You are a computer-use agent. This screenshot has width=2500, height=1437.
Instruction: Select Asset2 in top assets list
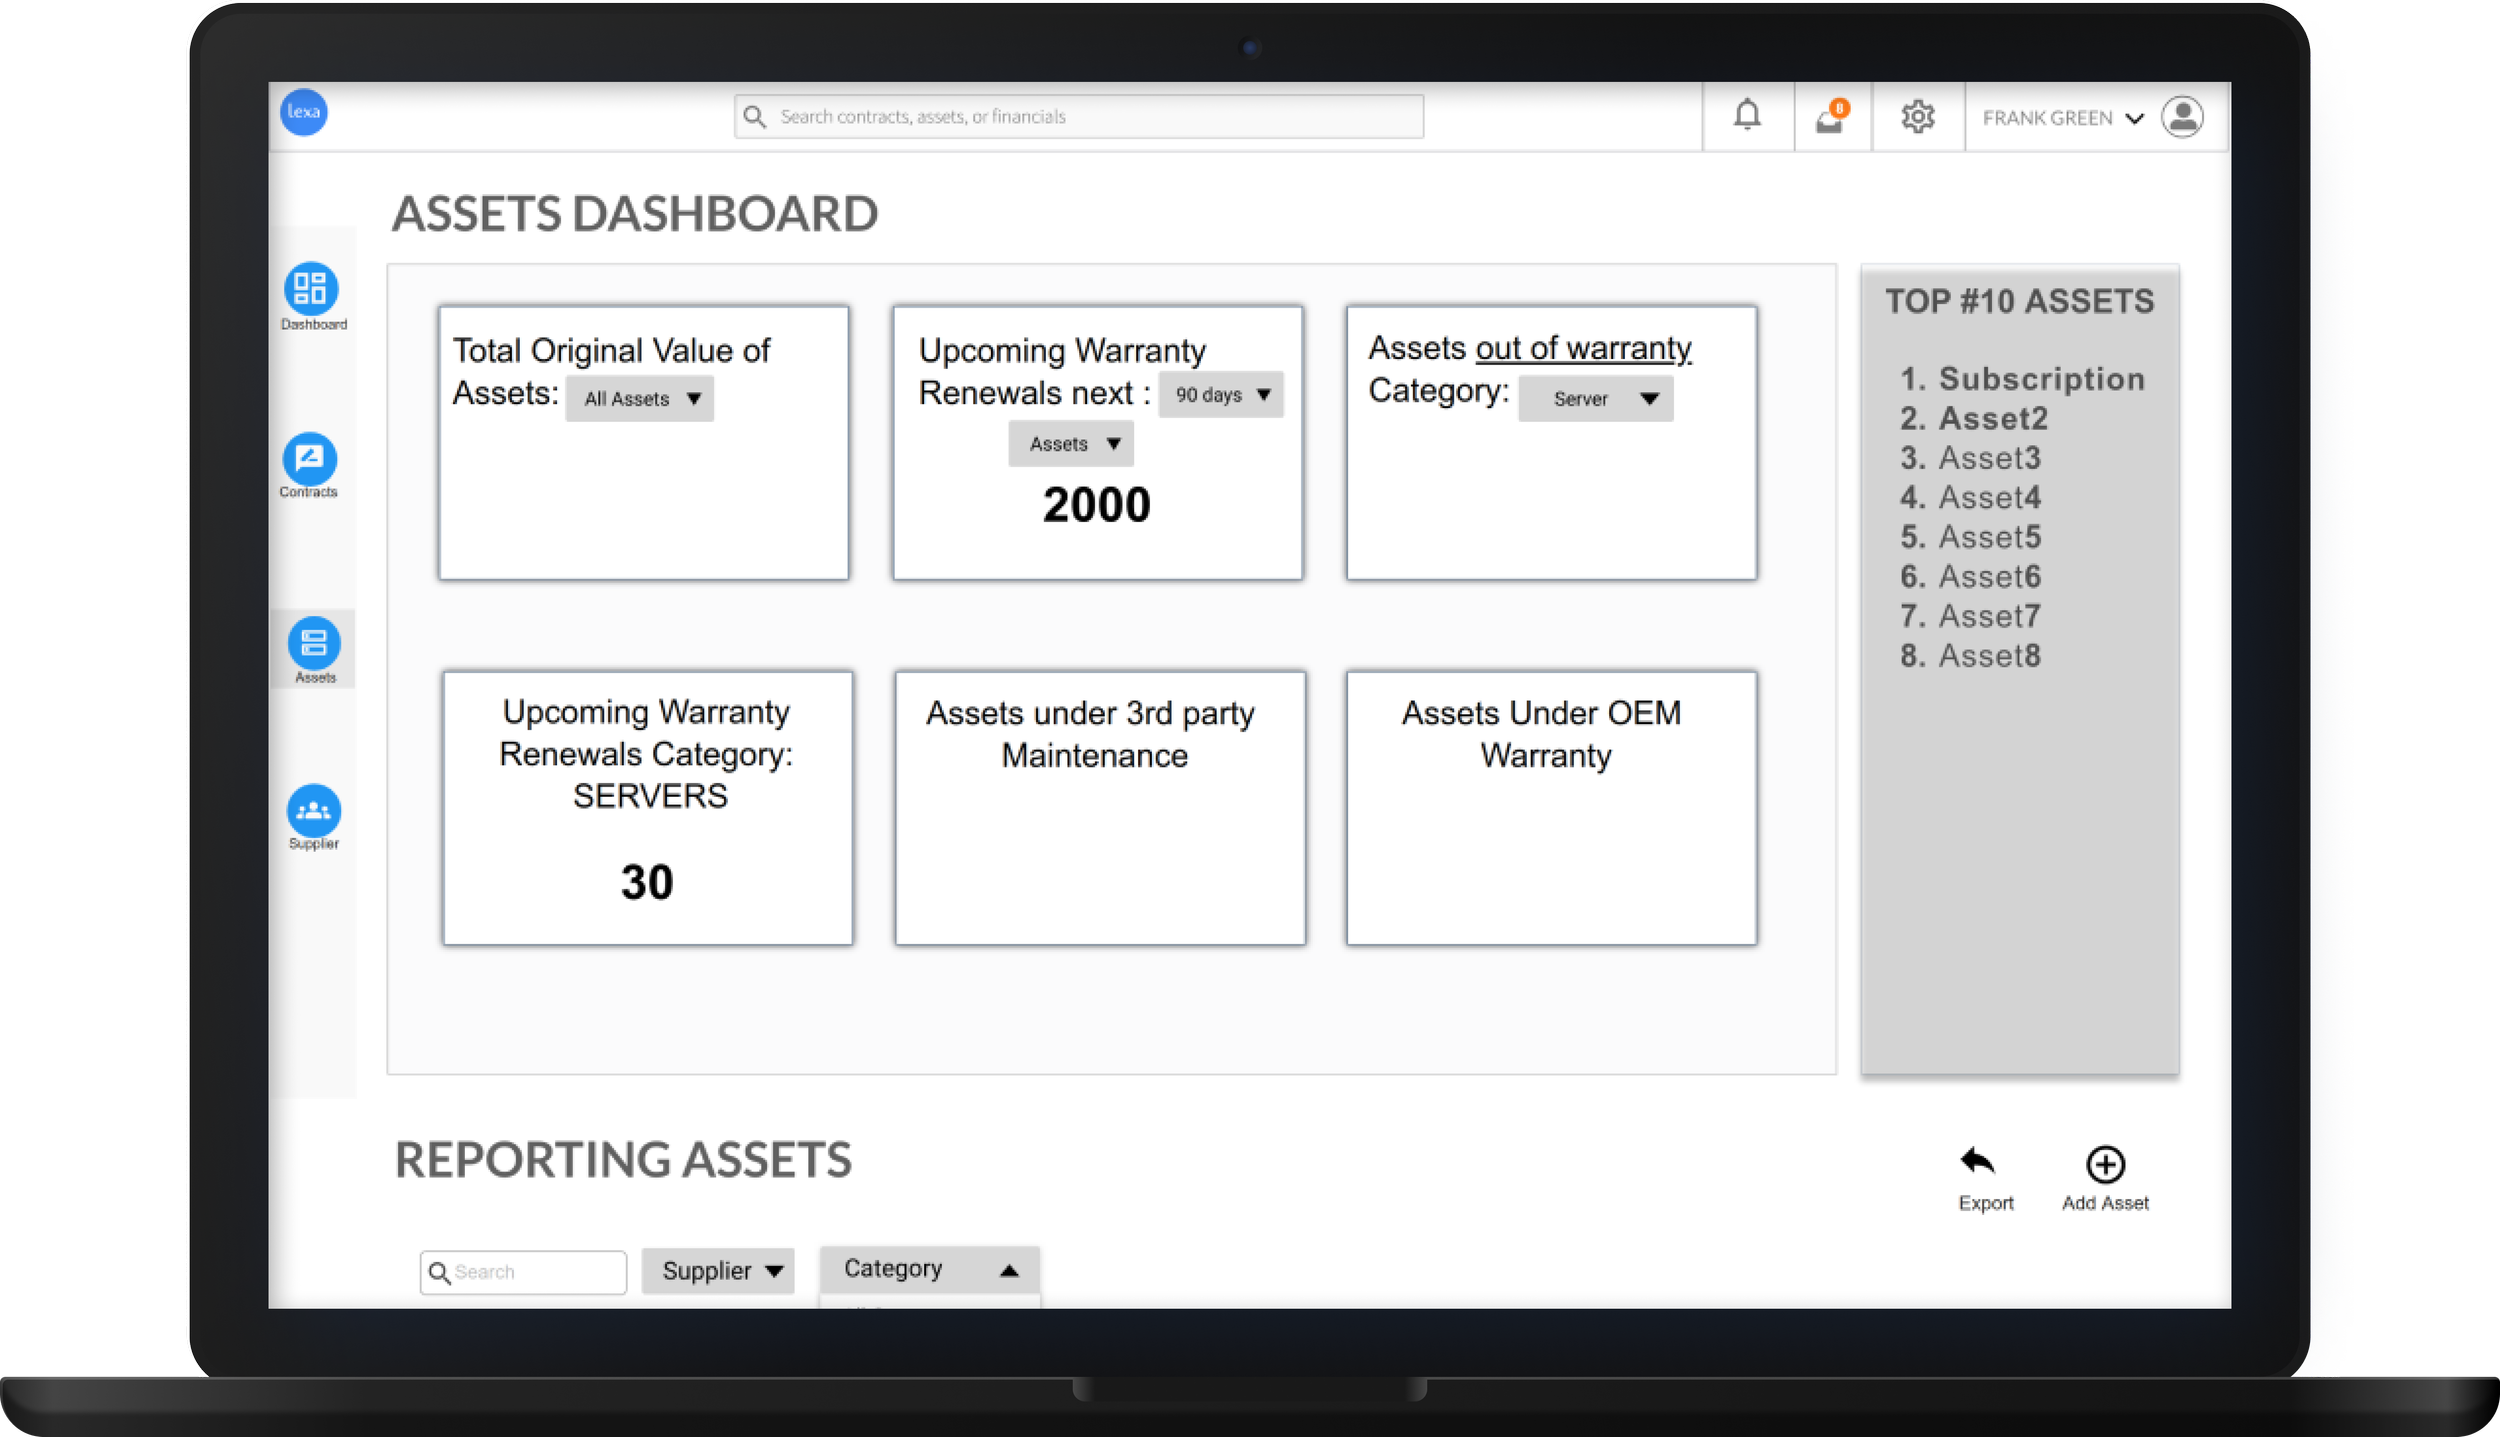(1993, 418)
